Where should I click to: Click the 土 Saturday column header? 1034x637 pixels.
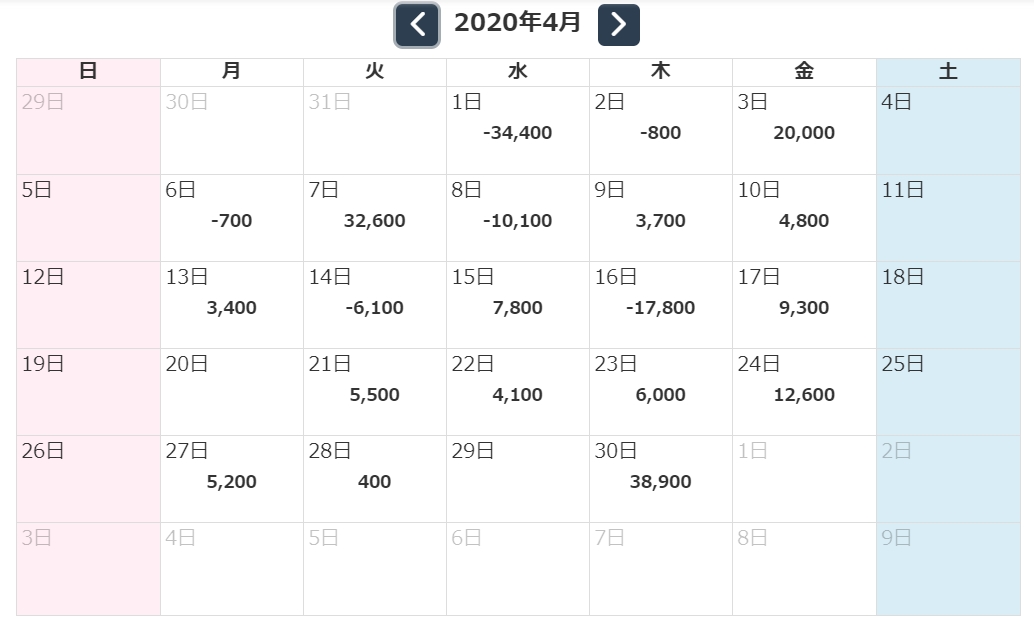(x=947, y=72)
